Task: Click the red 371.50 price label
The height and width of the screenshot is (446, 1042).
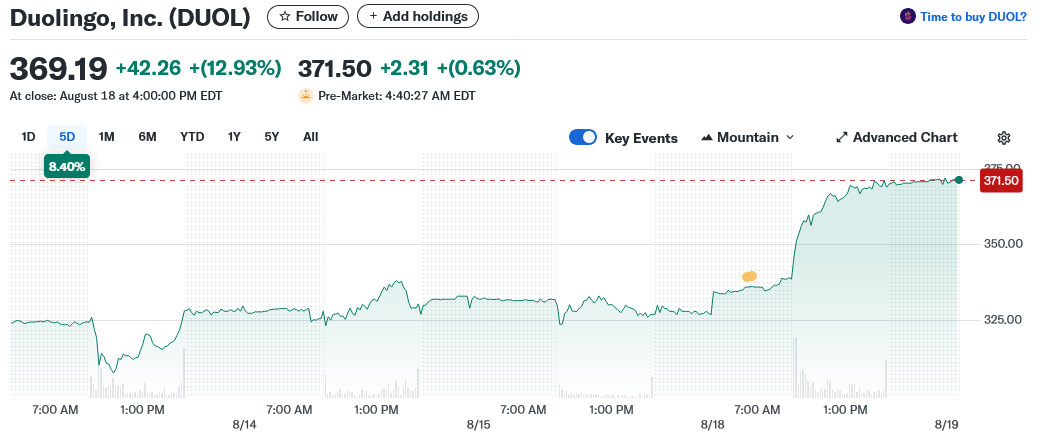Action: coord(1001,181)
